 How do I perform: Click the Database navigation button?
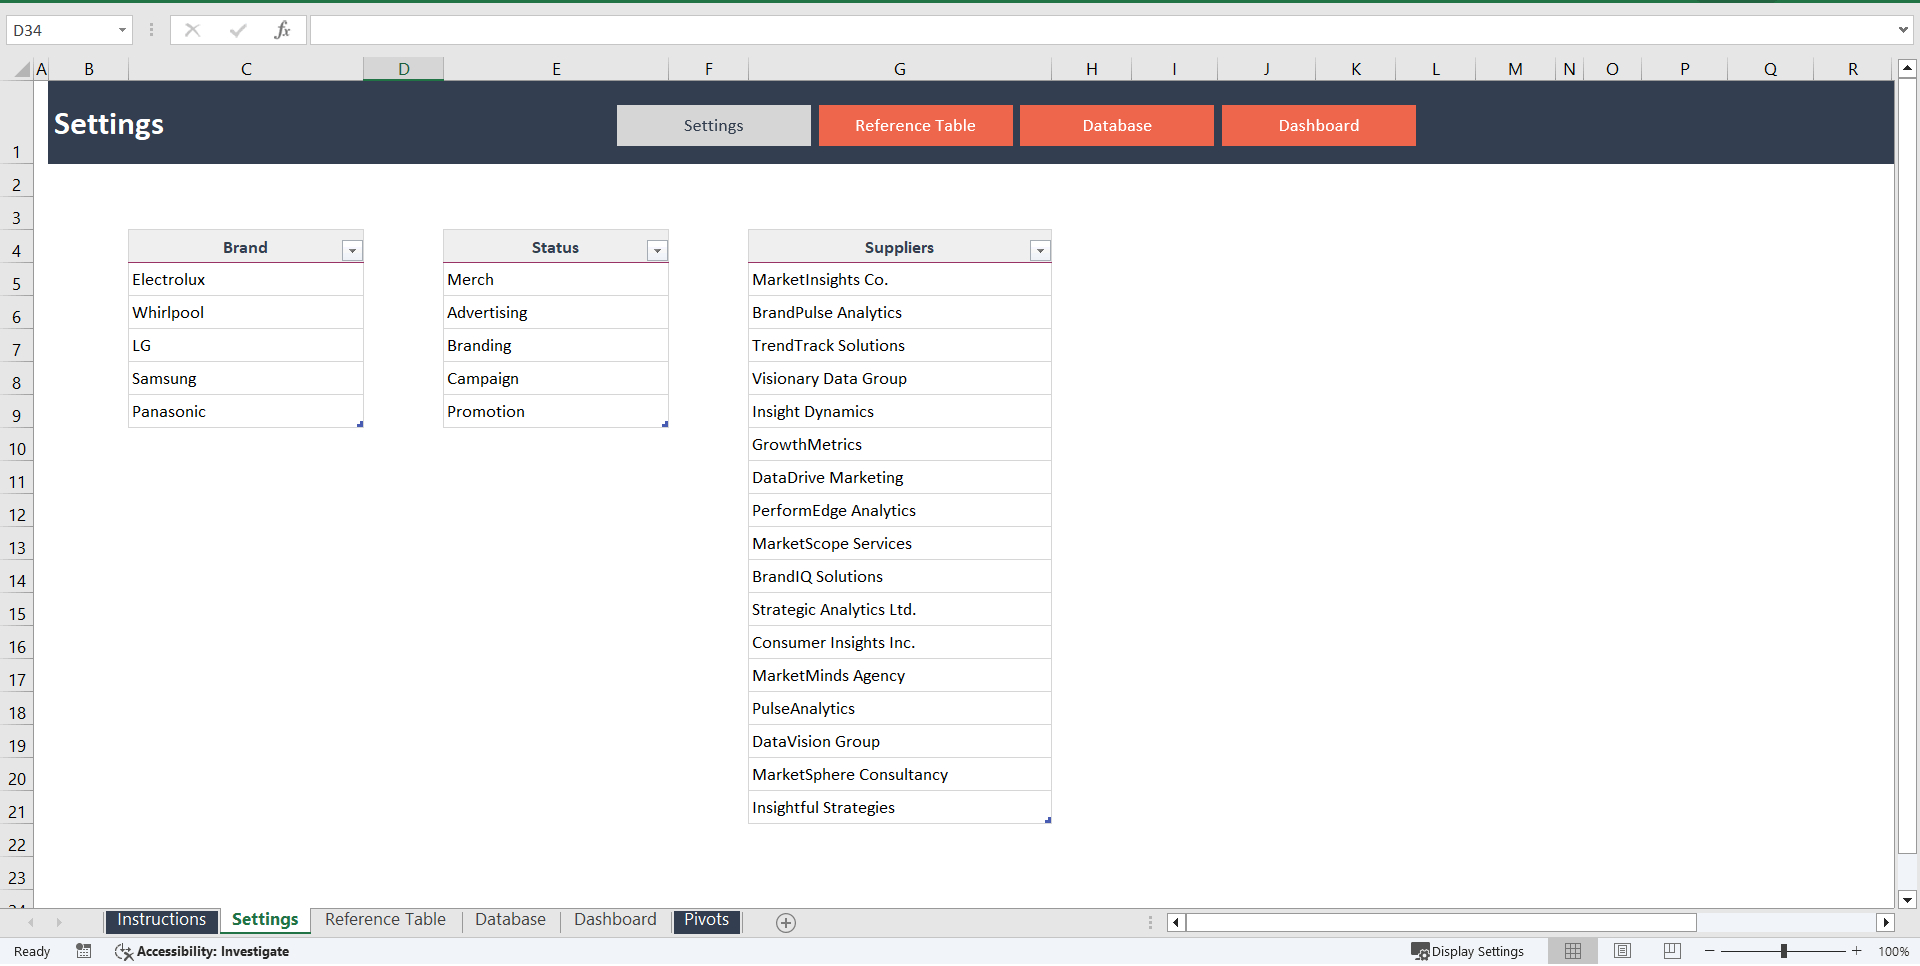click(1117, 126)
